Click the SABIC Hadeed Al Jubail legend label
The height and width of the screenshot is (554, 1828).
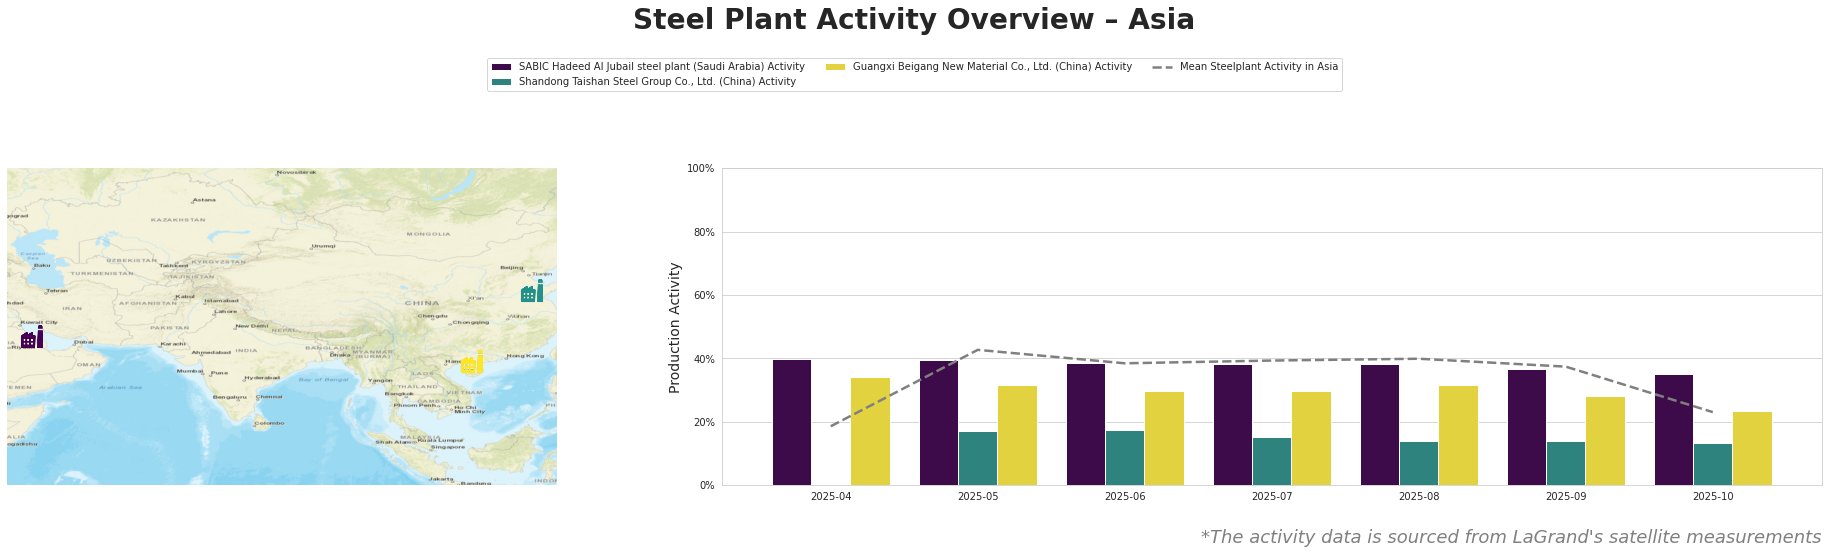(661, 67)
